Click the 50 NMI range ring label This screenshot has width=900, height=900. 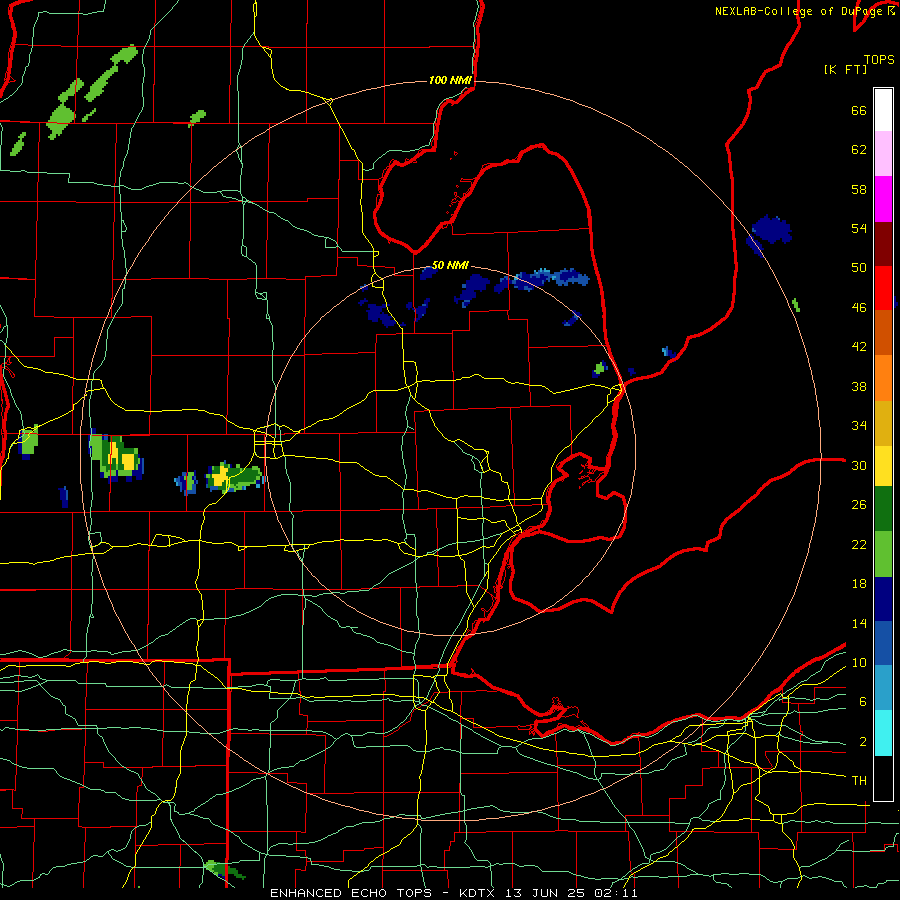[450, 265]
